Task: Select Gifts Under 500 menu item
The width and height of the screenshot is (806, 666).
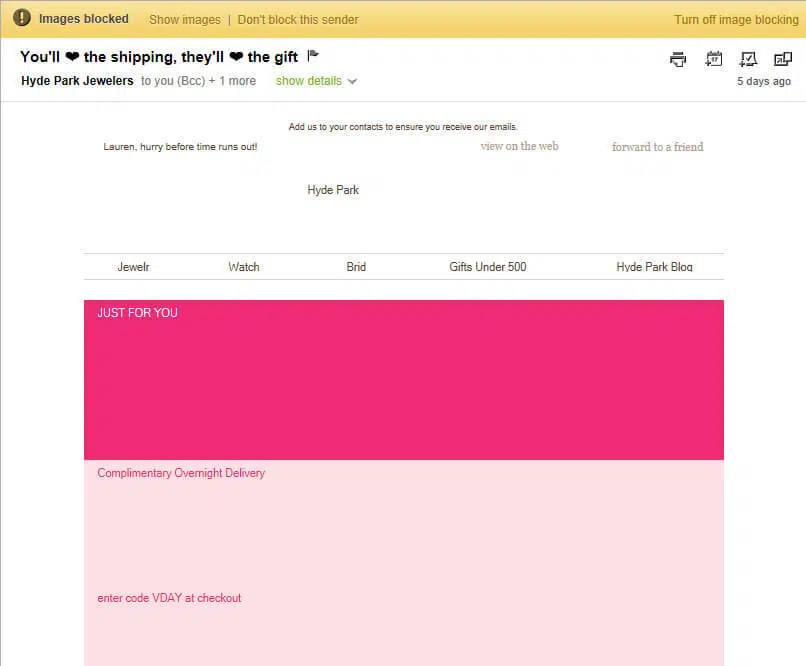Action: (487, 267)
